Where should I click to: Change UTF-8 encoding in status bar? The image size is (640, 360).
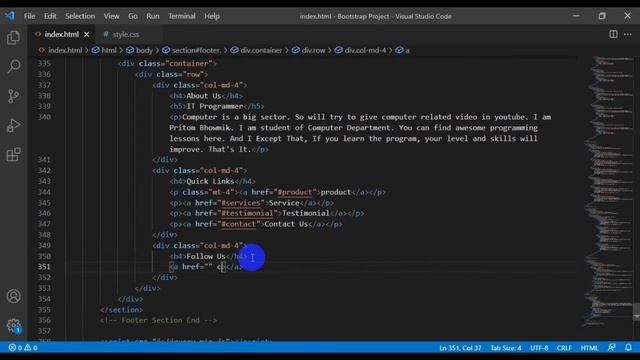click(x=539, y=348)
